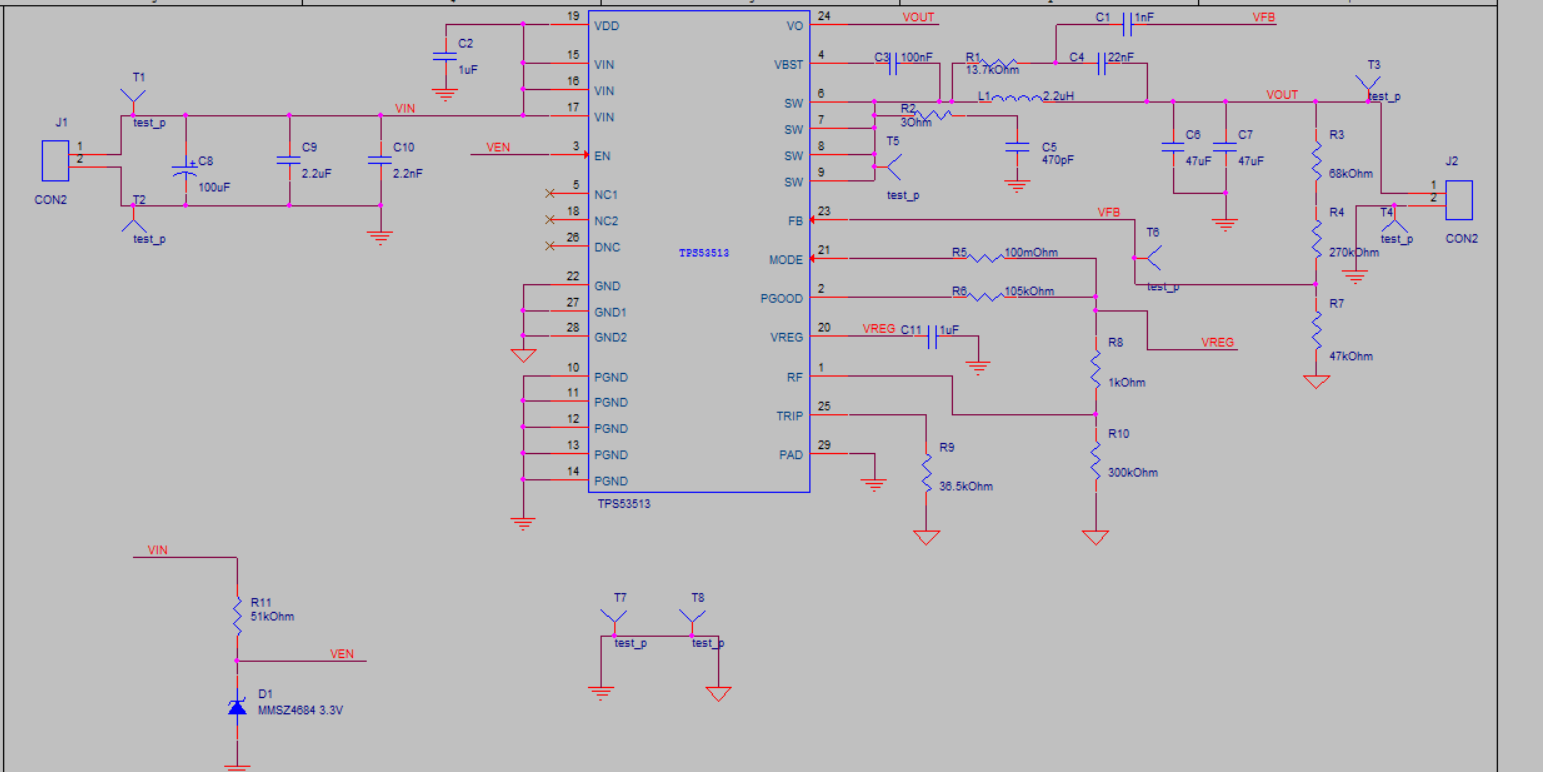Click the C5 capacitor symbol

[x=1017, y=148]
